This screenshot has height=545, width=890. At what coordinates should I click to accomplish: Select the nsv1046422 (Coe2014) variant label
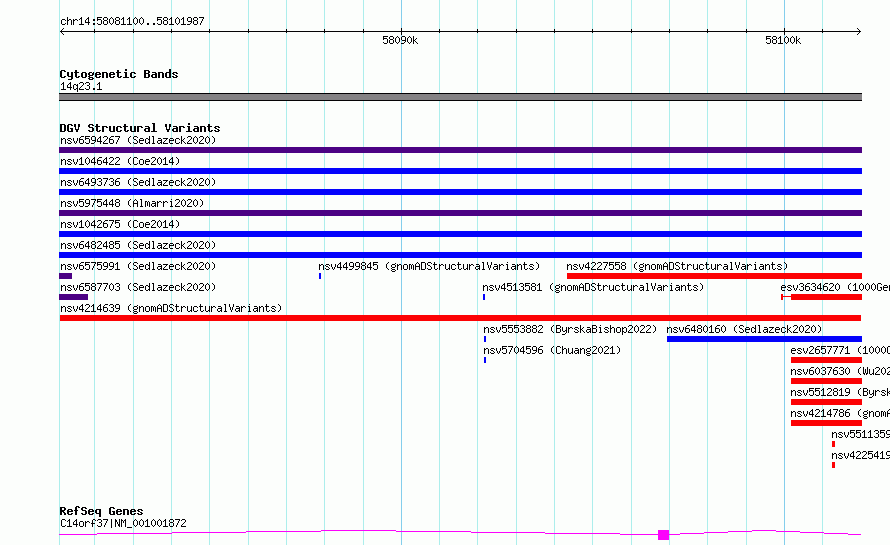click(120, 161)
